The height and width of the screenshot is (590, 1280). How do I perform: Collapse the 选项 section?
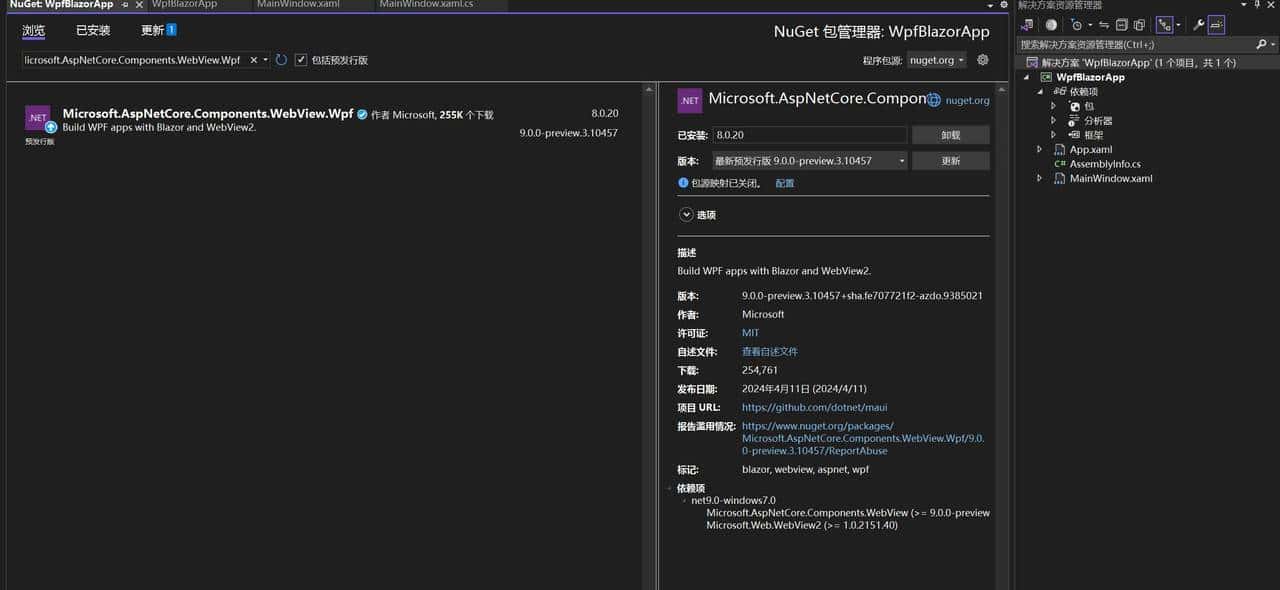687,214
